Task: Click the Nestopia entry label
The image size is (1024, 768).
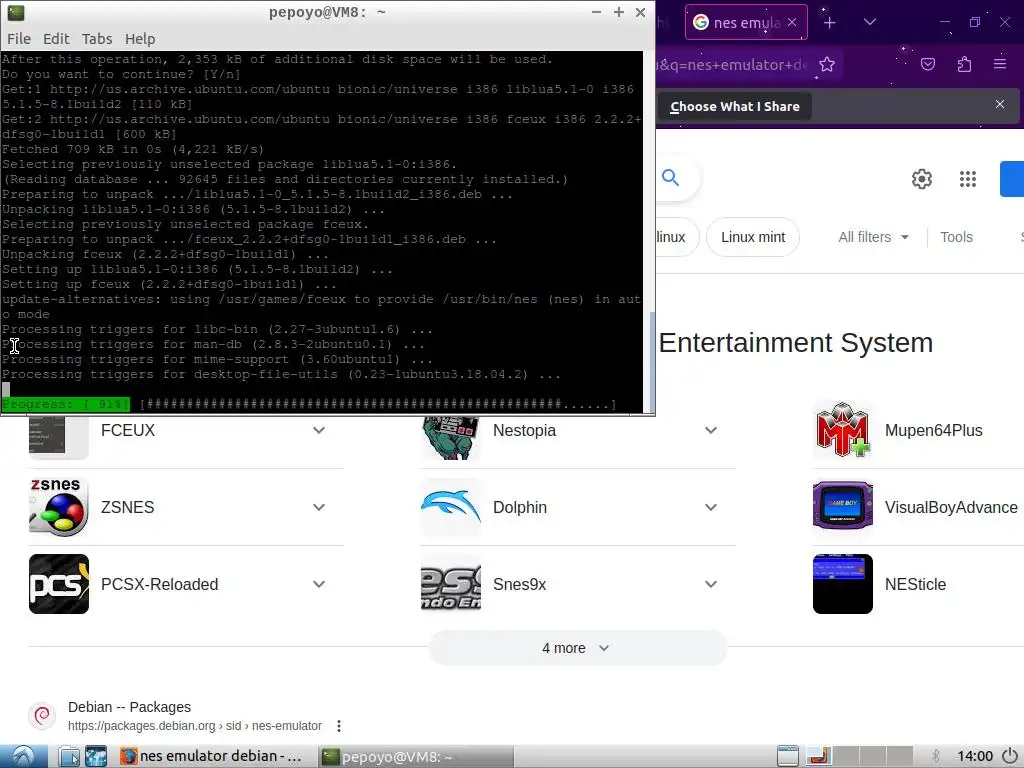Action: click(524, 430)
